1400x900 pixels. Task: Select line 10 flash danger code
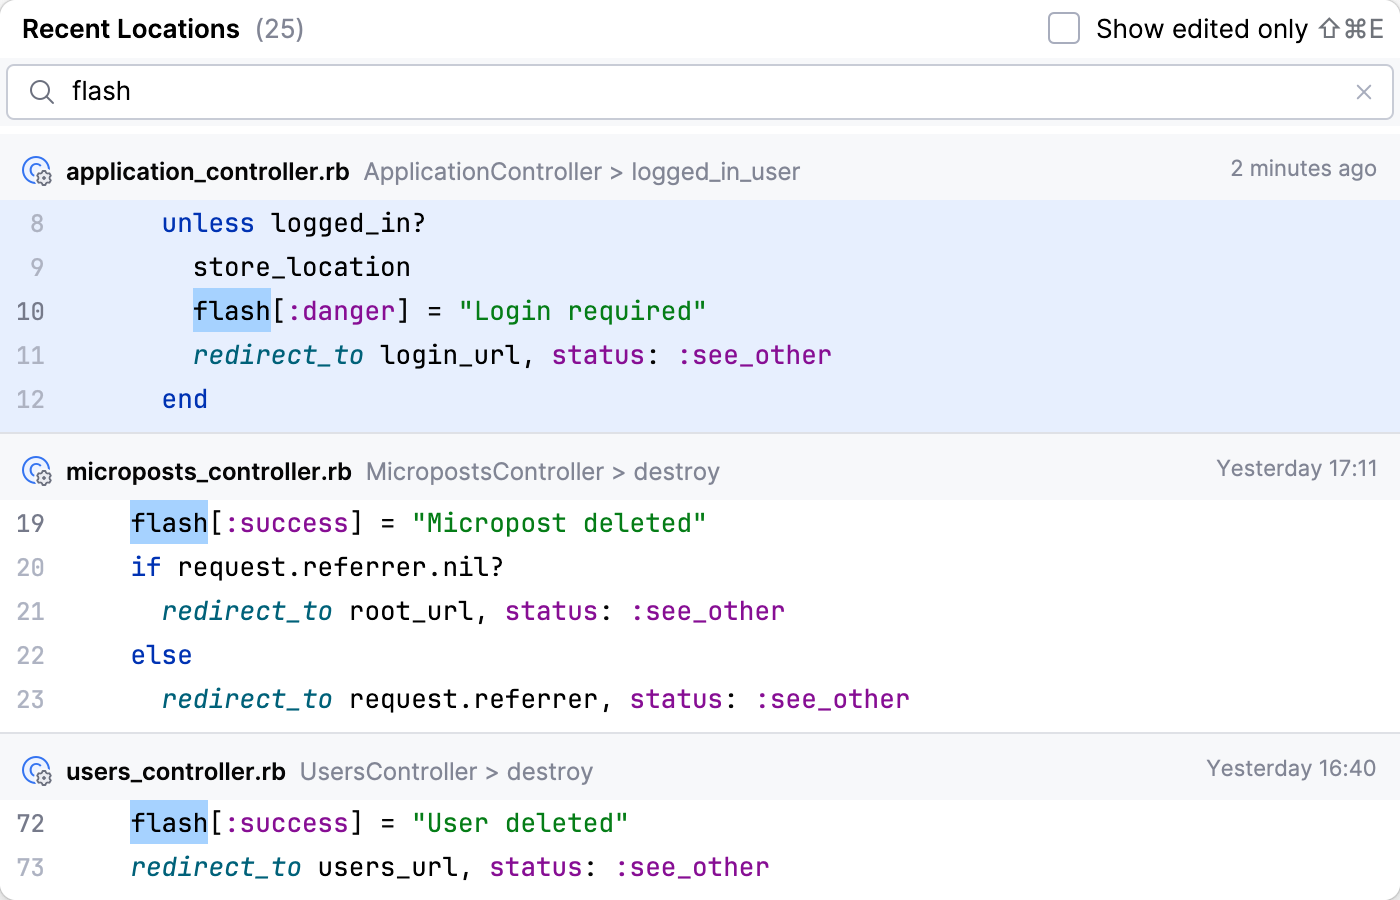pyautogui.click(x=450, y=312)
